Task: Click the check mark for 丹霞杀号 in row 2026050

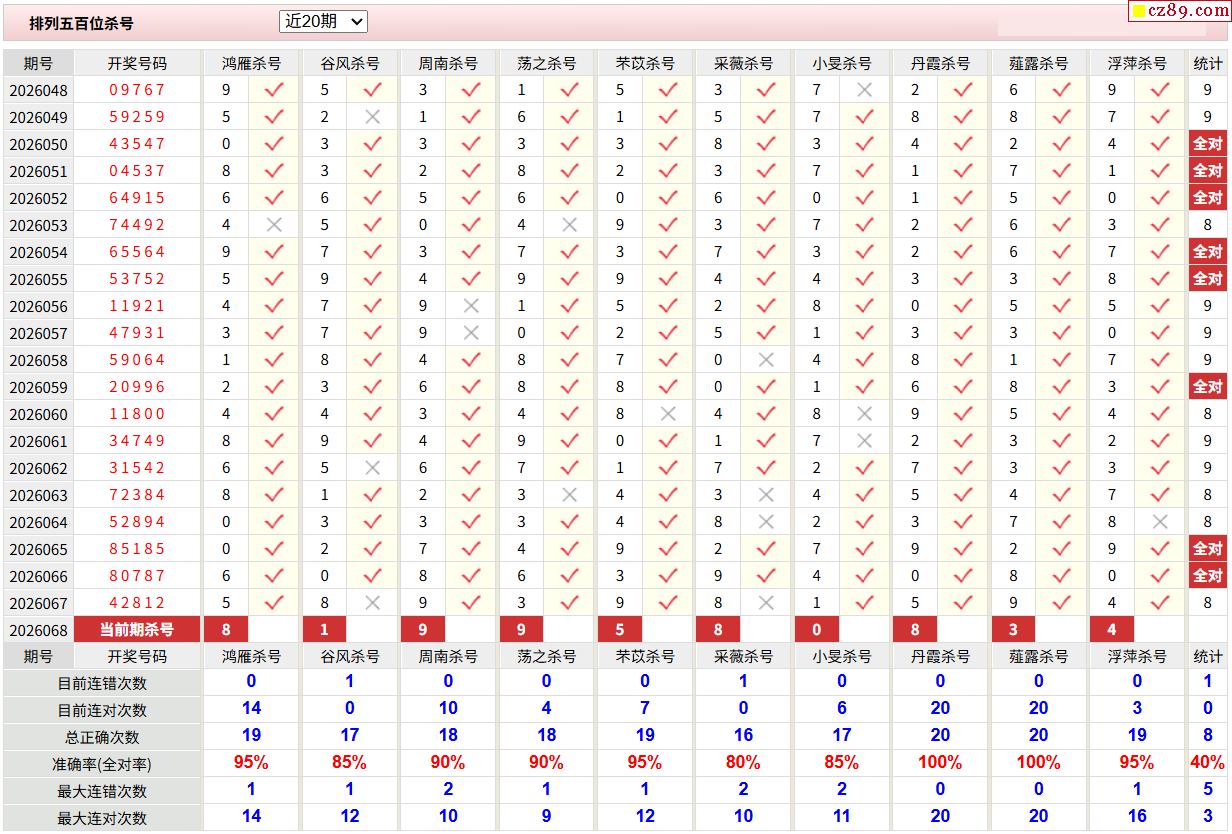Action: point(964,143)
